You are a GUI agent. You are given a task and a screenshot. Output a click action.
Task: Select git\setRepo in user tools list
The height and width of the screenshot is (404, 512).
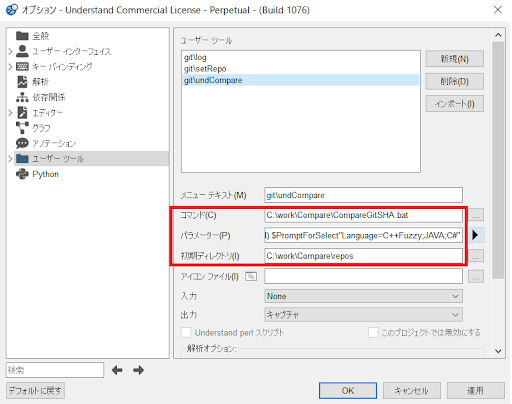tap(205, 69)
